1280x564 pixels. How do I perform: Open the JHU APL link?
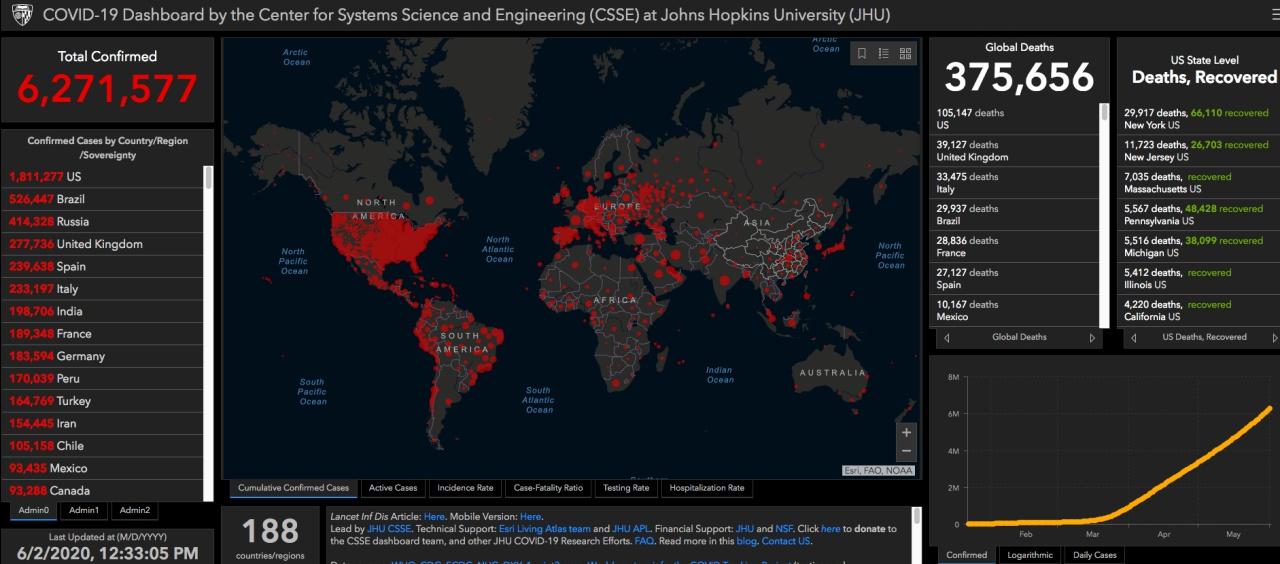pos(630,529)
